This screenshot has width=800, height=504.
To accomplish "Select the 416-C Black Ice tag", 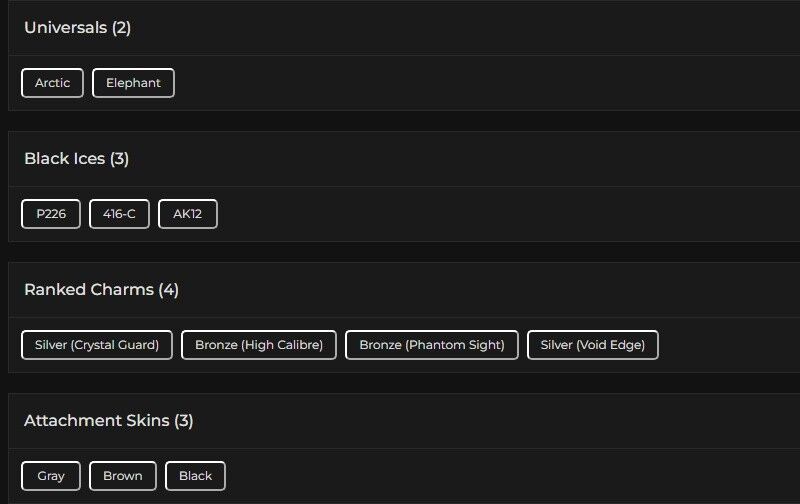I will pyautogui.click(x=119, y=214).
